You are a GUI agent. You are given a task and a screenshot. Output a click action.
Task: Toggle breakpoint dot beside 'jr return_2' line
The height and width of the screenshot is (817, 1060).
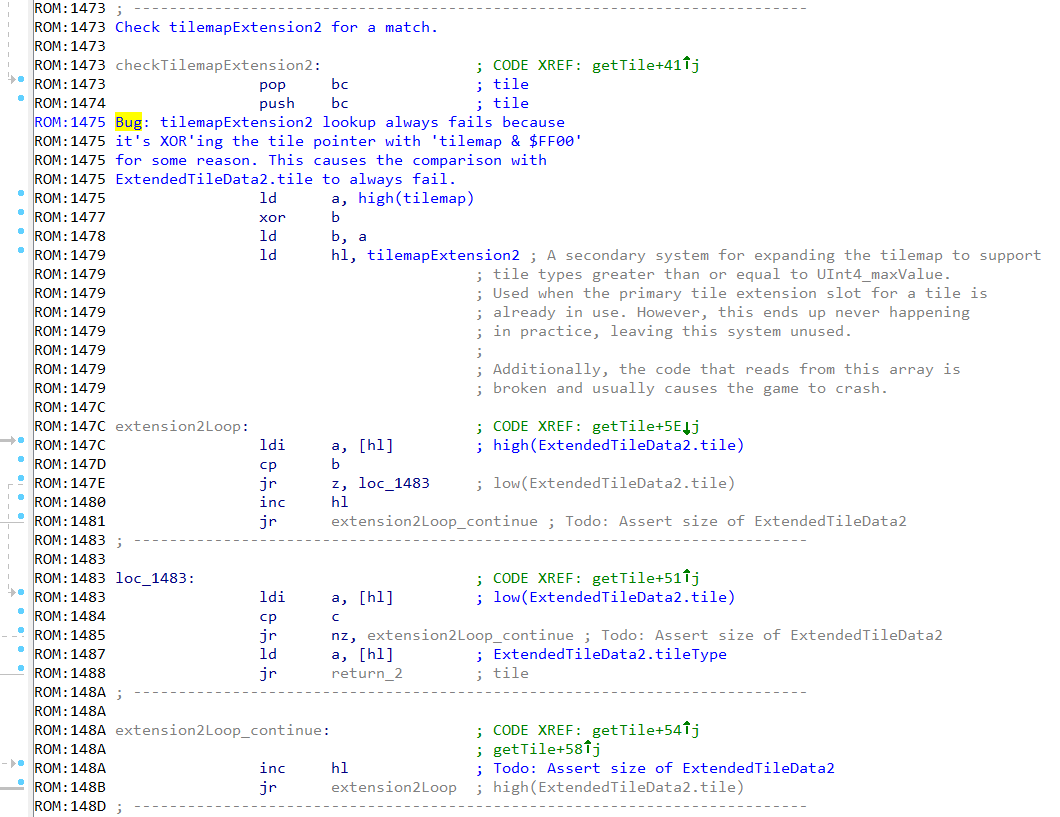21,668
